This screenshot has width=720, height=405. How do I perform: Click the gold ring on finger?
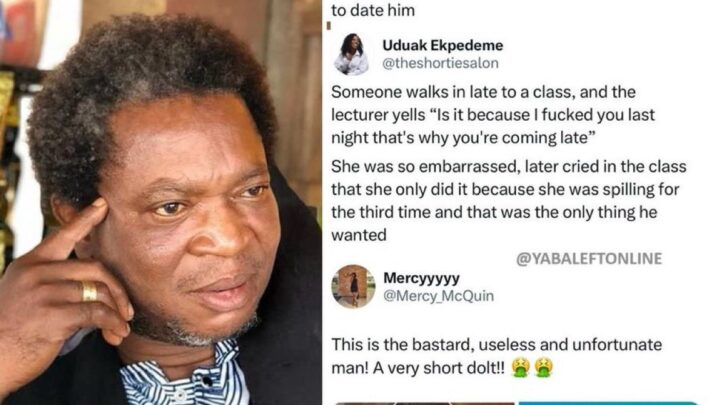(90, 292)
